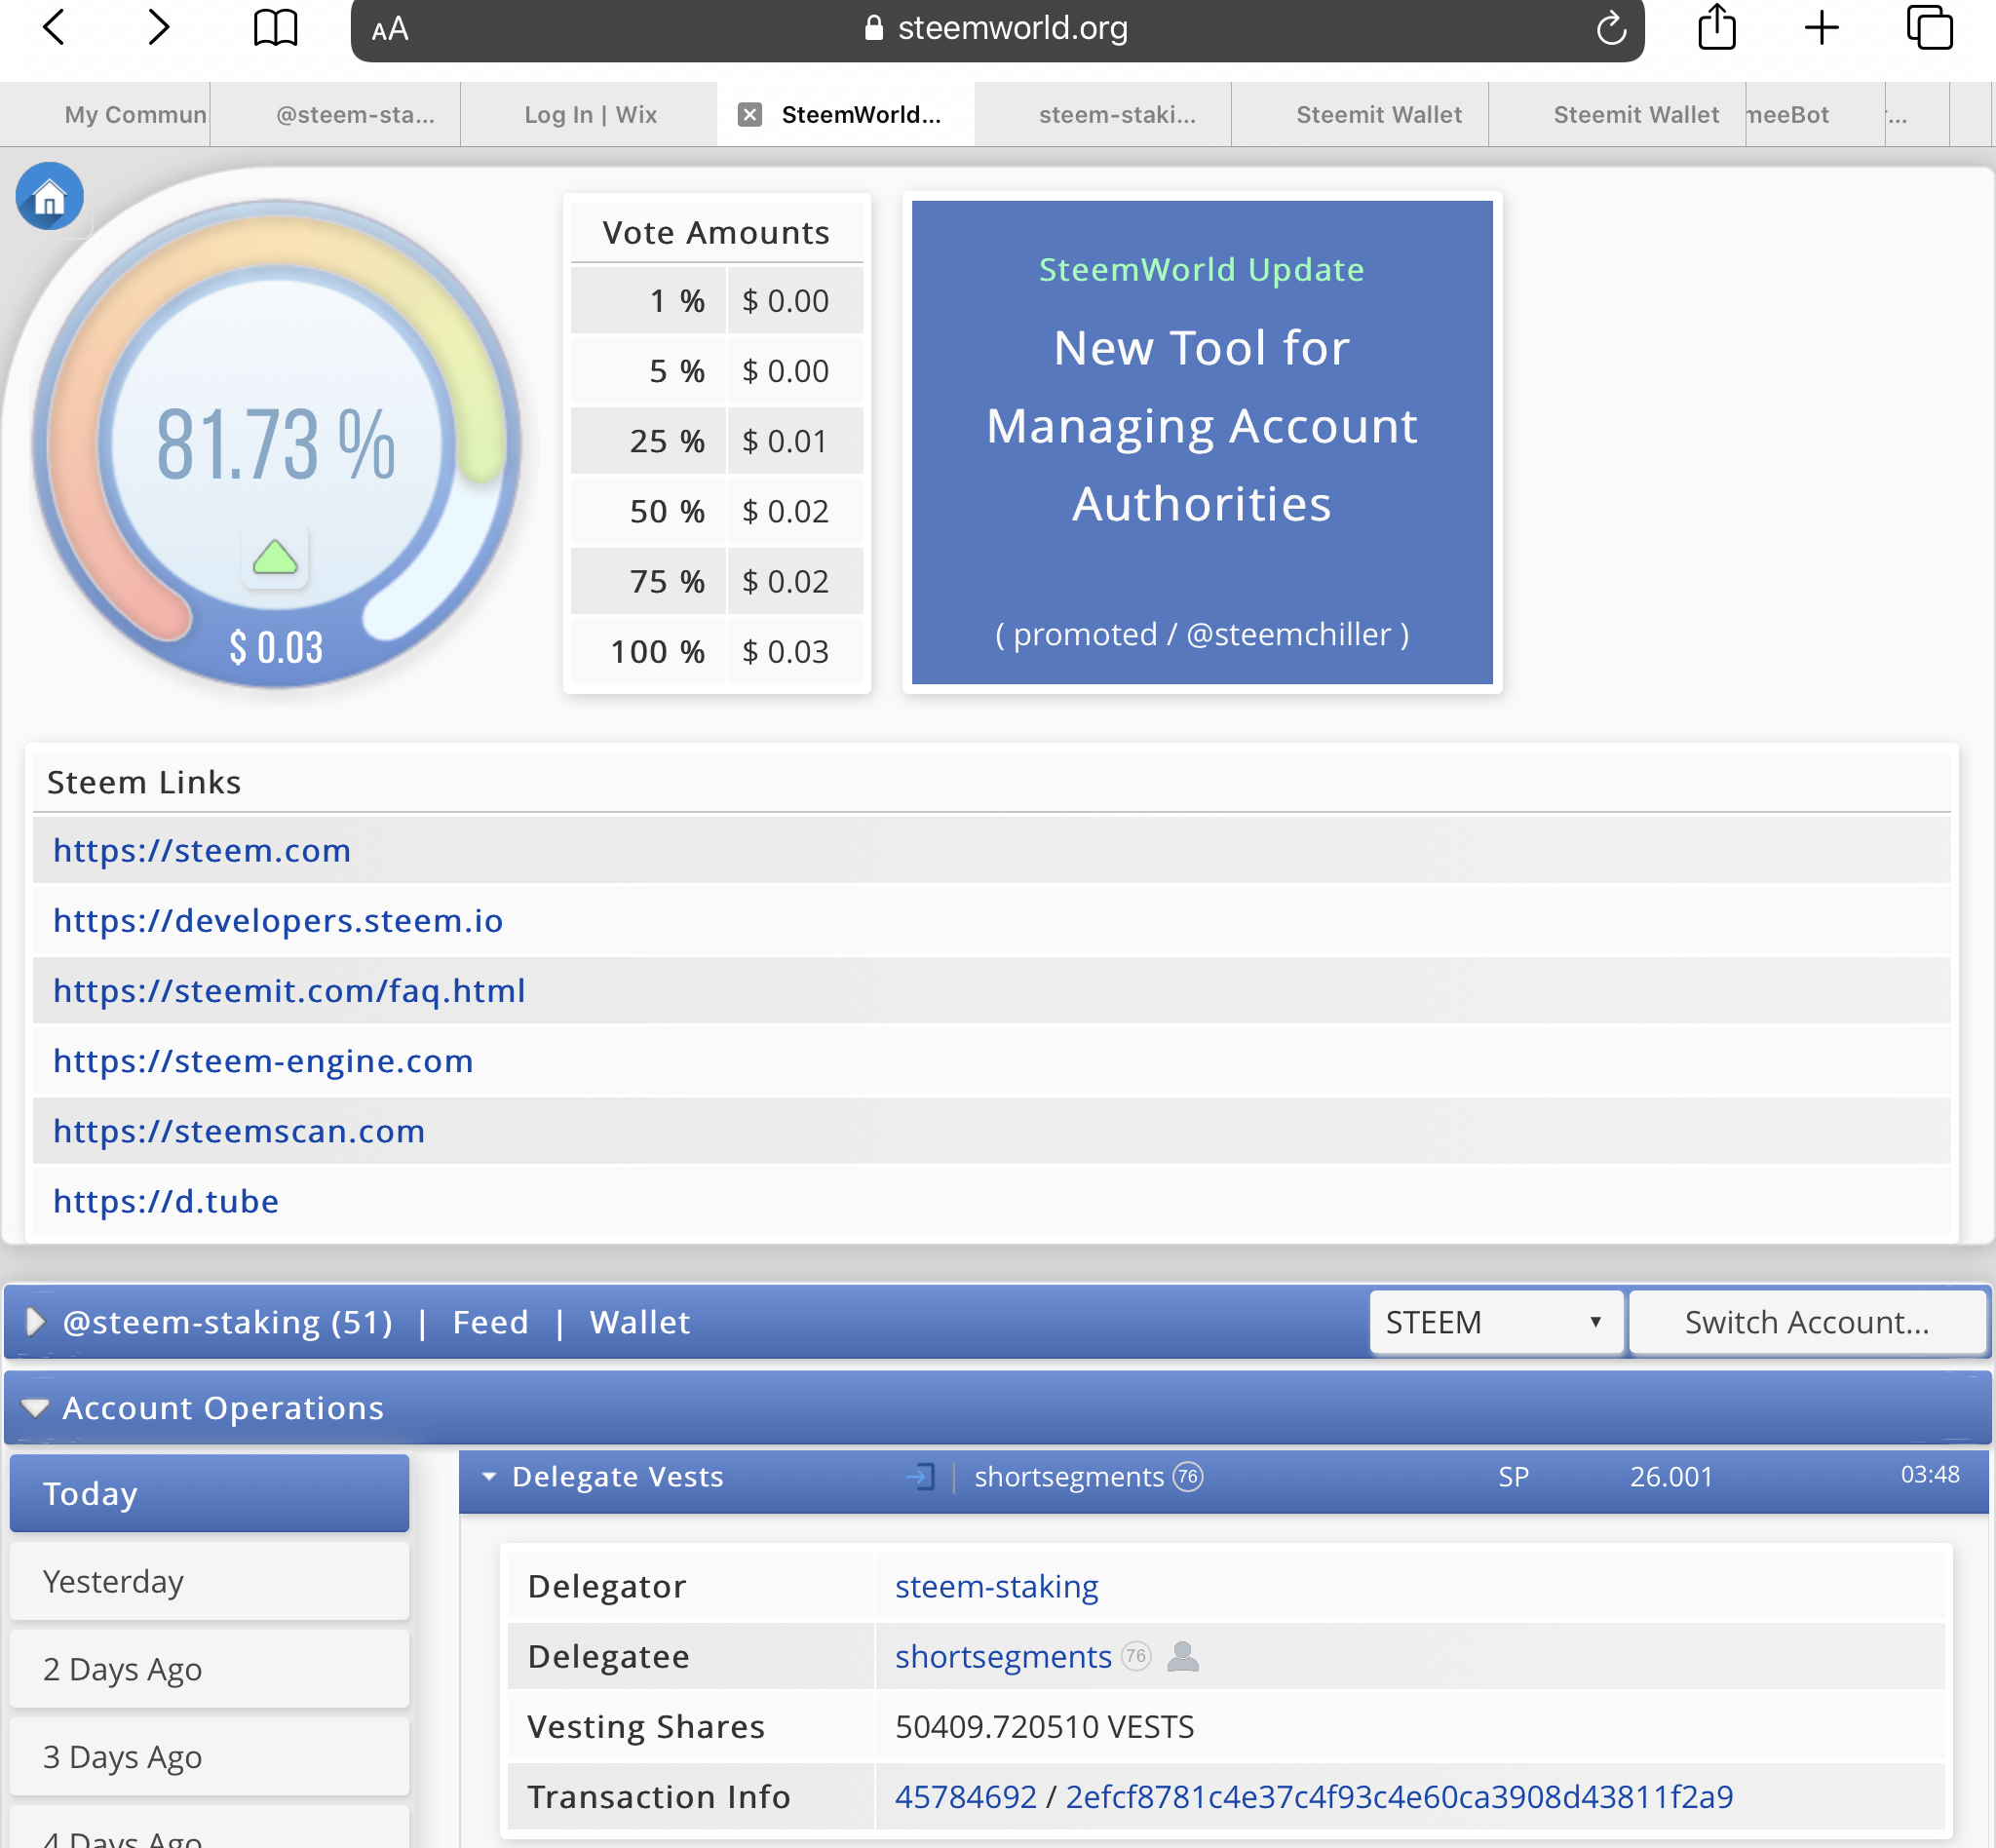Click the blue home icon
The height and width of the screenshot is (1848, 1996).
49,196
